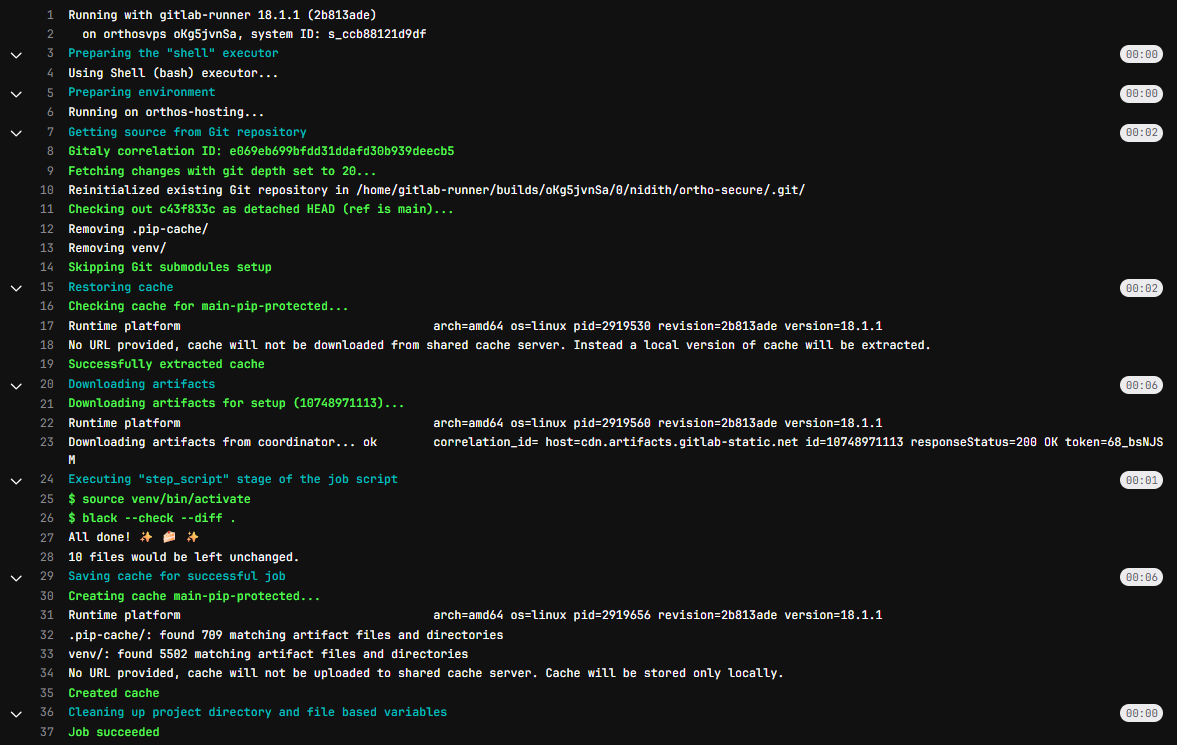This screenshot has height=745, width=1177.
Task: Collapse the Saving cache for successful job section
Action: point(16,578)
